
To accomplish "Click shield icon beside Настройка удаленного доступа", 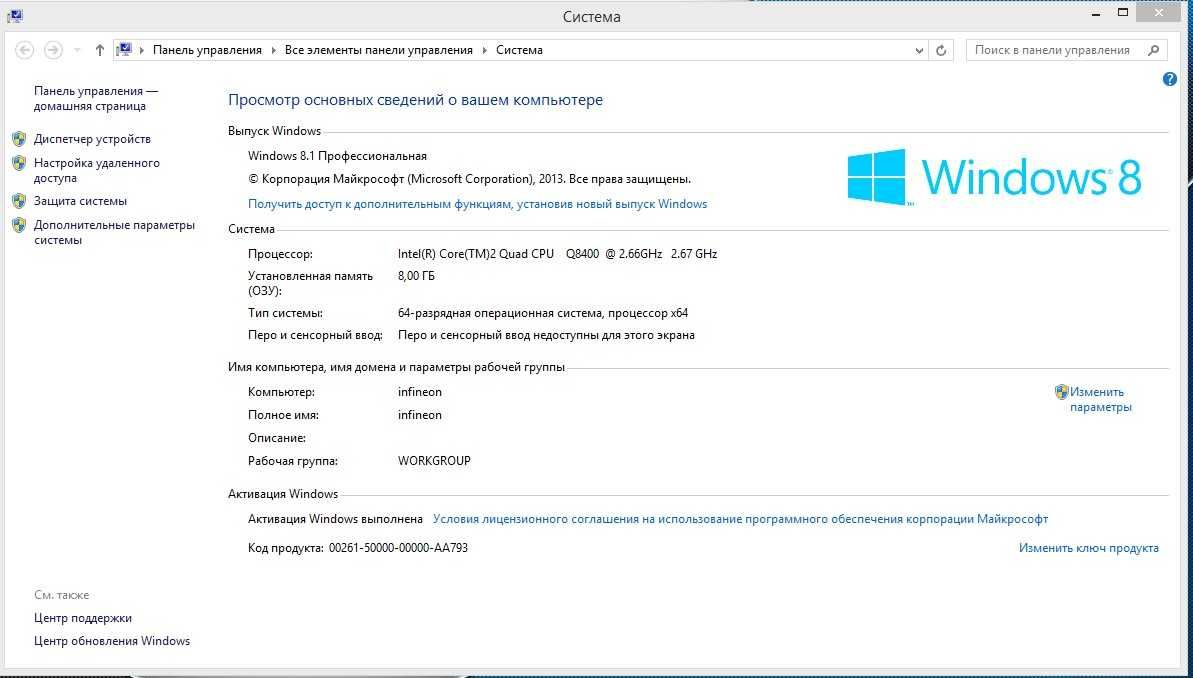I will pyautogui.click(x=19, y=163).
